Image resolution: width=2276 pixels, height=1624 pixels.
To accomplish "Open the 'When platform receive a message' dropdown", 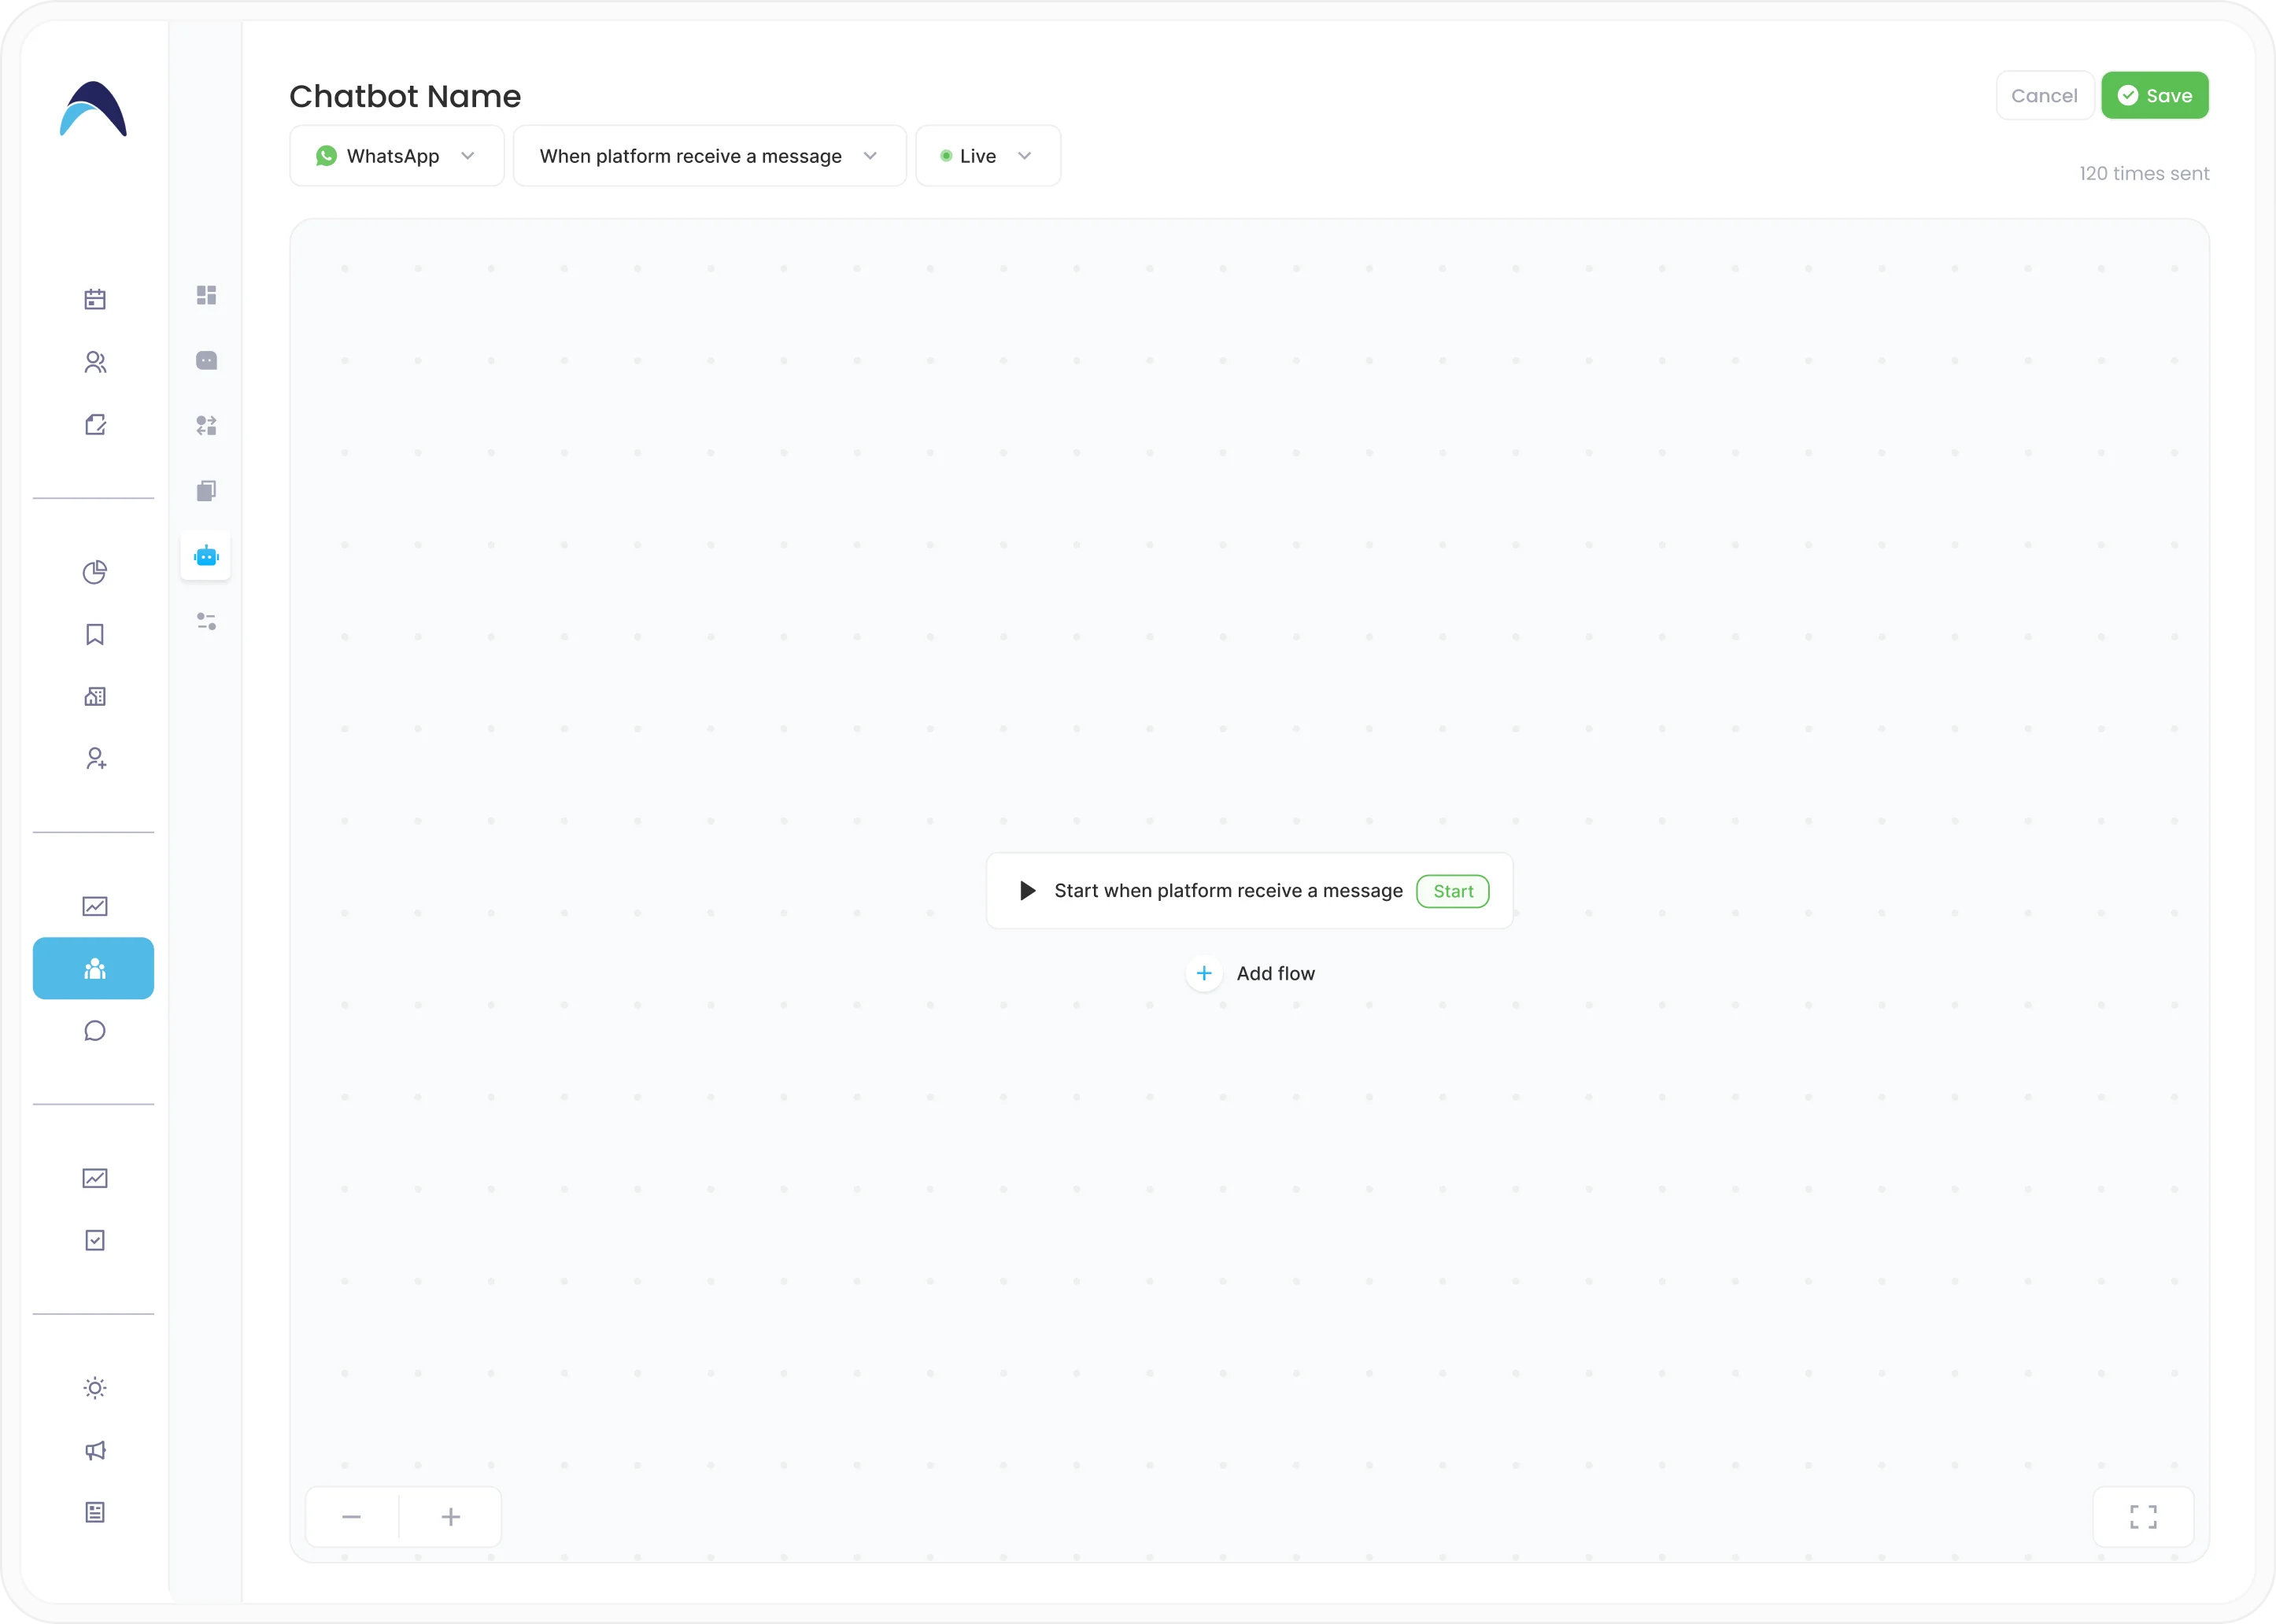I will tap(710, 156).
